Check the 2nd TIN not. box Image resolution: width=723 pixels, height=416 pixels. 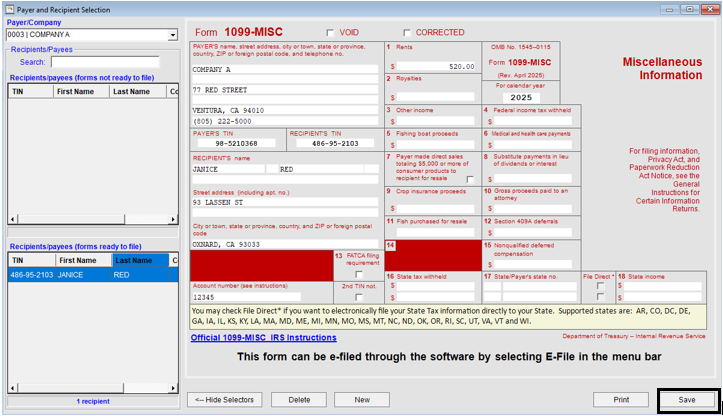point(359,297)
